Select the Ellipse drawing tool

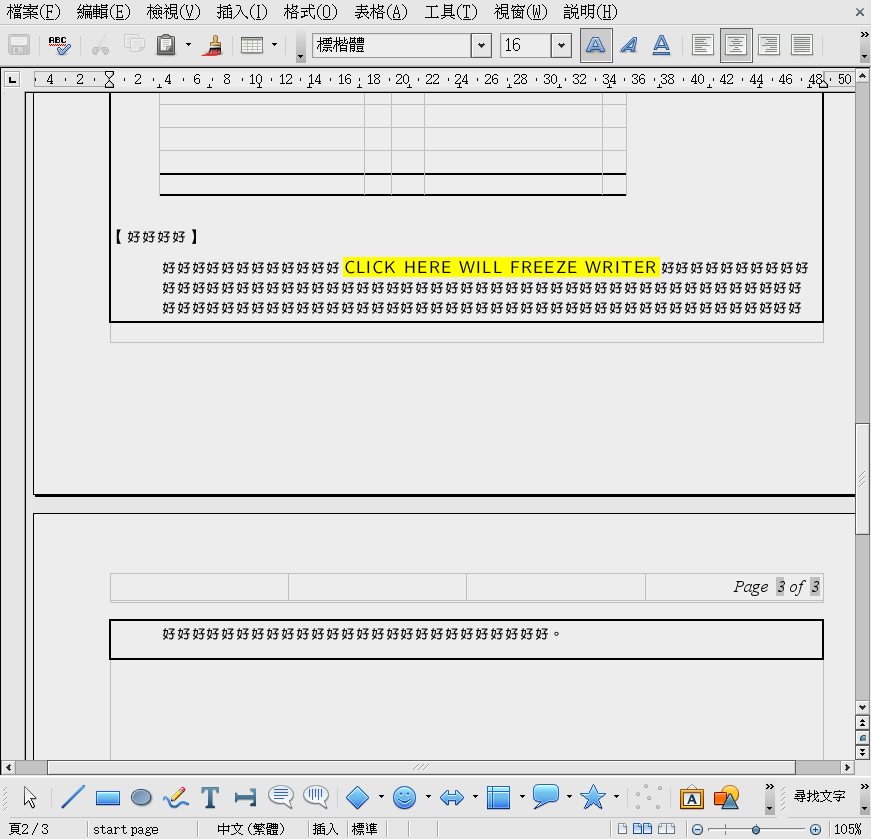pyautogui.click(x=141, y=797)
